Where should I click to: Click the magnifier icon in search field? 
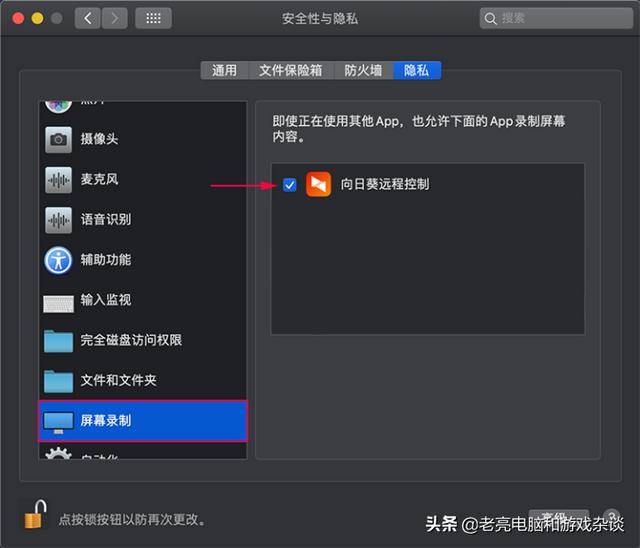pyautogui.click(x=490, y=18)
